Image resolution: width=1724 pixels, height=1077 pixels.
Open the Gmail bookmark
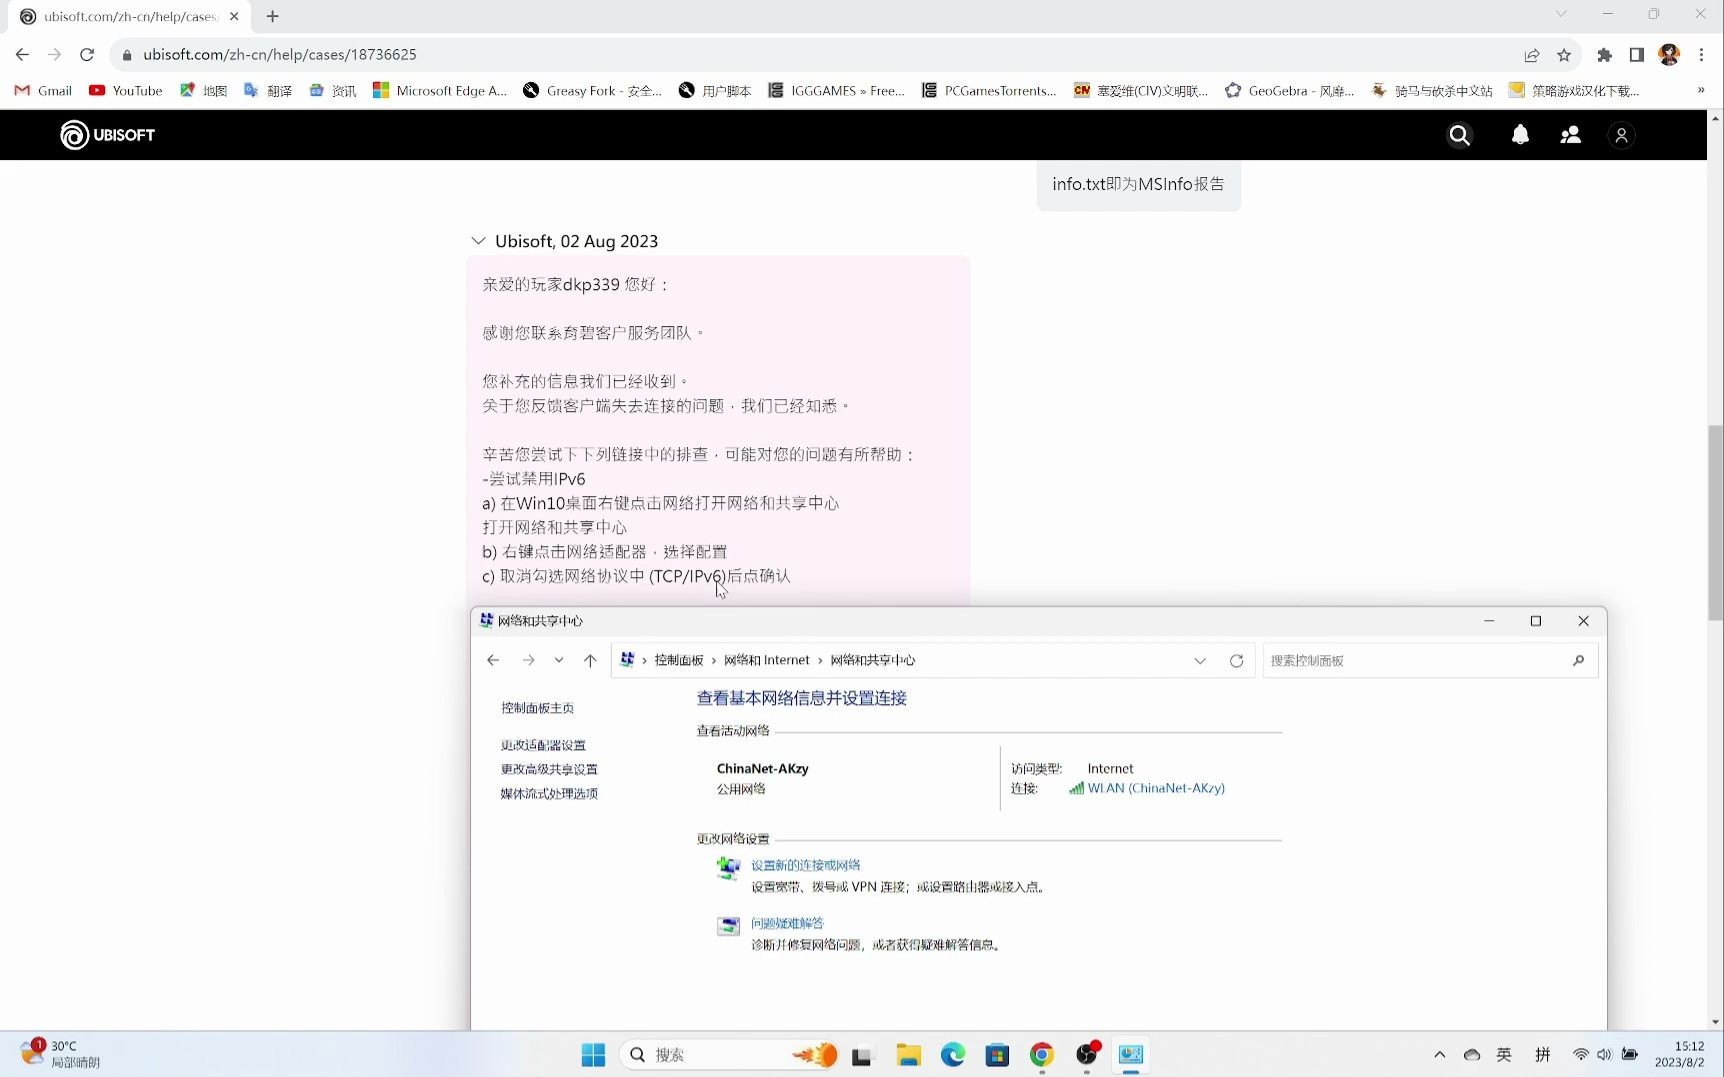43,90
